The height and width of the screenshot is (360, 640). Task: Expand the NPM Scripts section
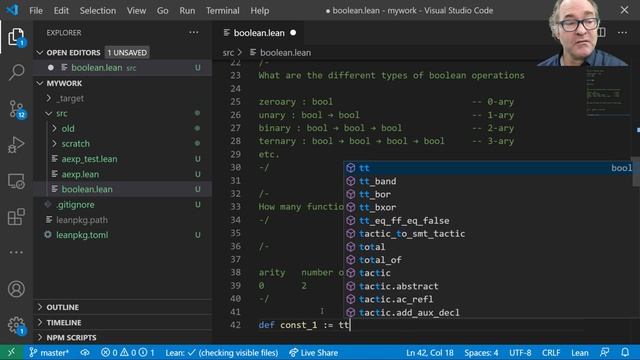point(122,338)
